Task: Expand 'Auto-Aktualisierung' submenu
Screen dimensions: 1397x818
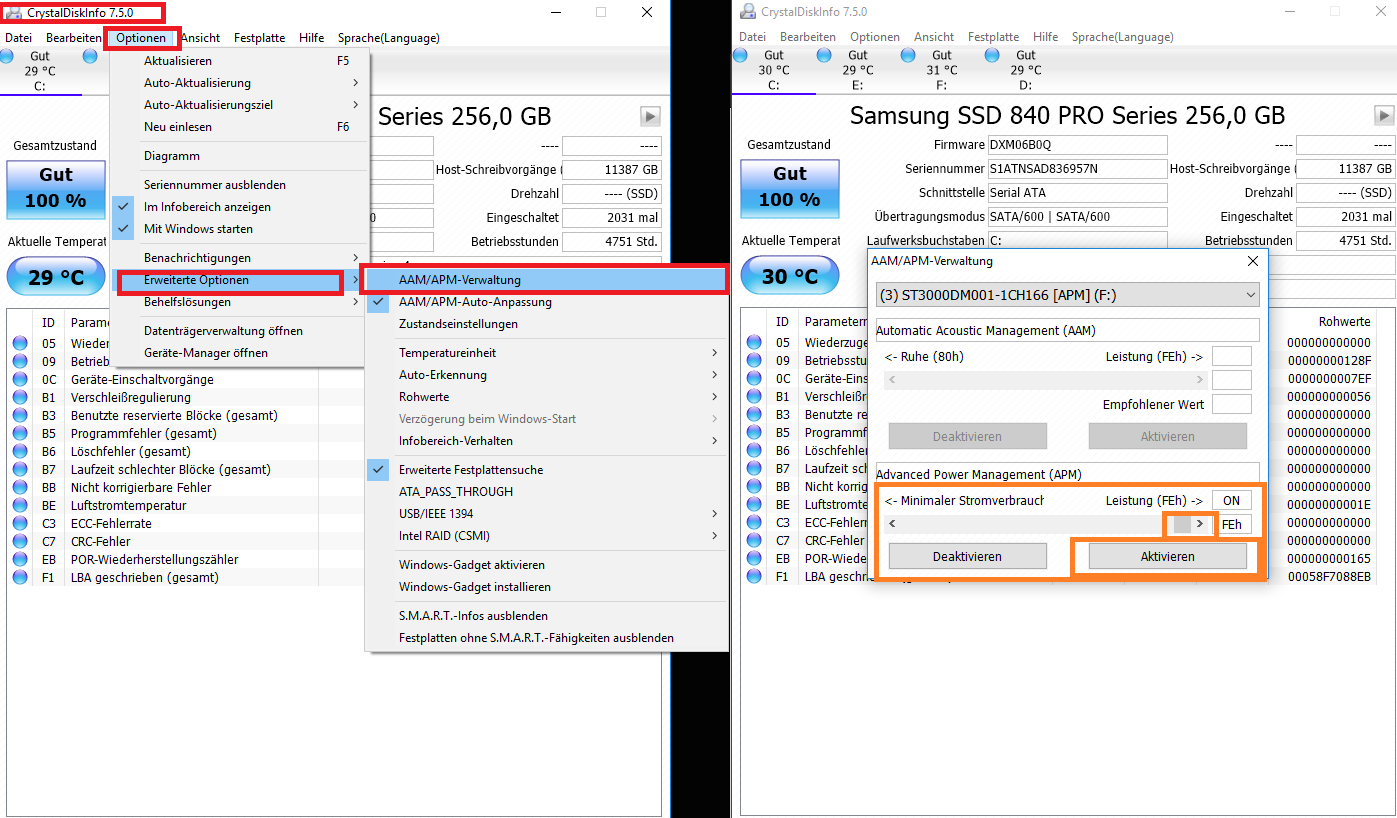Action: [240, 83]
